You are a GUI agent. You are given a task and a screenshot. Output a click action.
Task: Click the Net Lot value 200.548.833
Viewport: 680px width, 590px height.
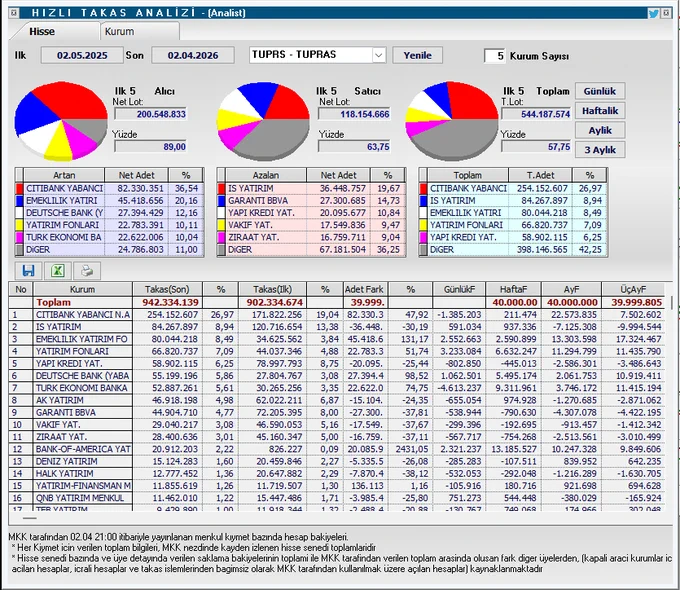point(150,114)
